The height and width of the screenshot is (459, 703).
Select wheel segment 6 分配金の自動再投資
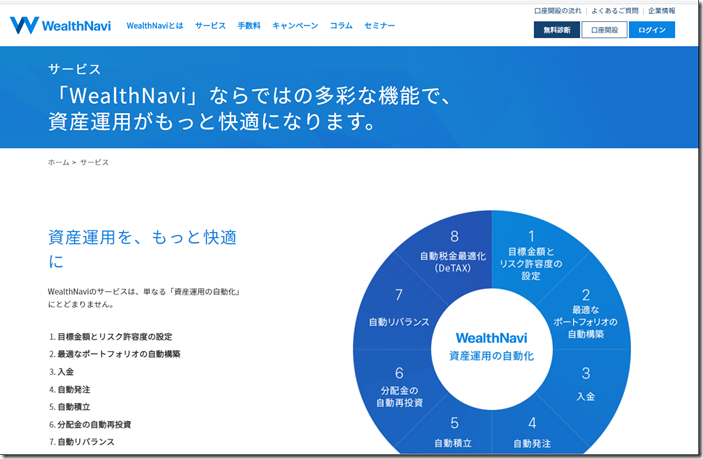pyautogui.click(x=399, y=387)
